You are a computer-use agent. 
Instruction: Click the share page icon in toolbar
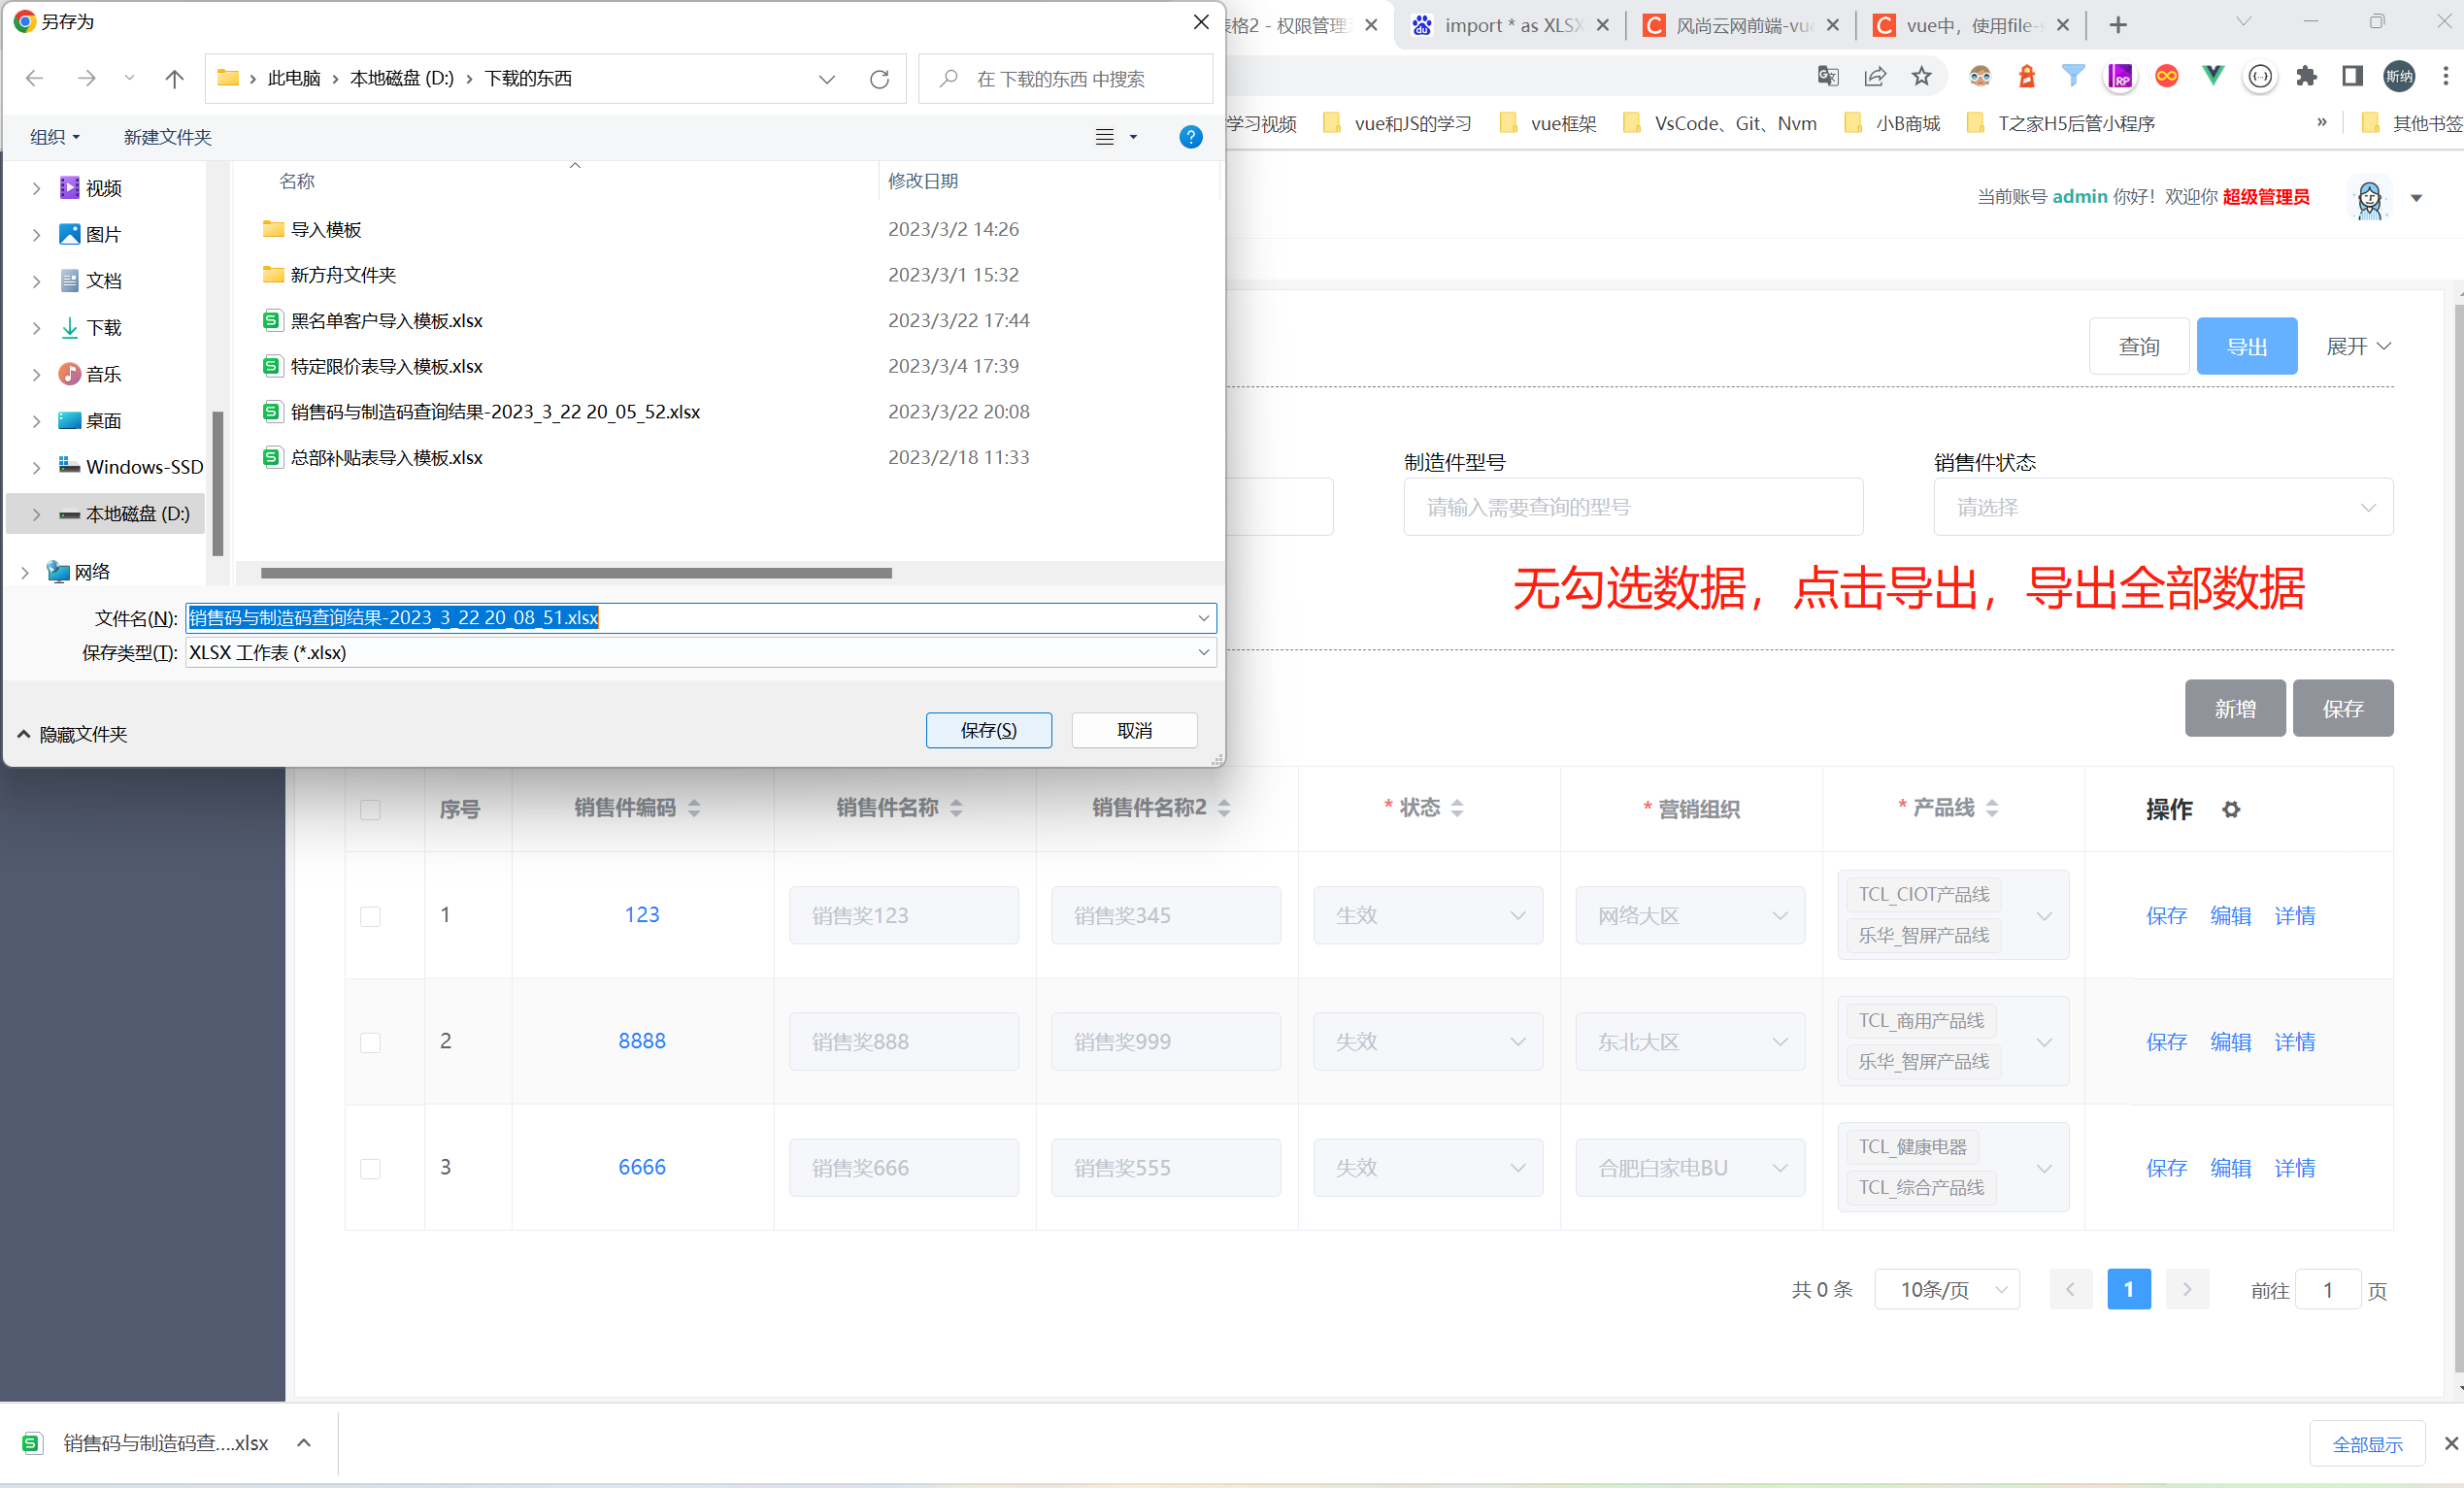pos(1874,76)
